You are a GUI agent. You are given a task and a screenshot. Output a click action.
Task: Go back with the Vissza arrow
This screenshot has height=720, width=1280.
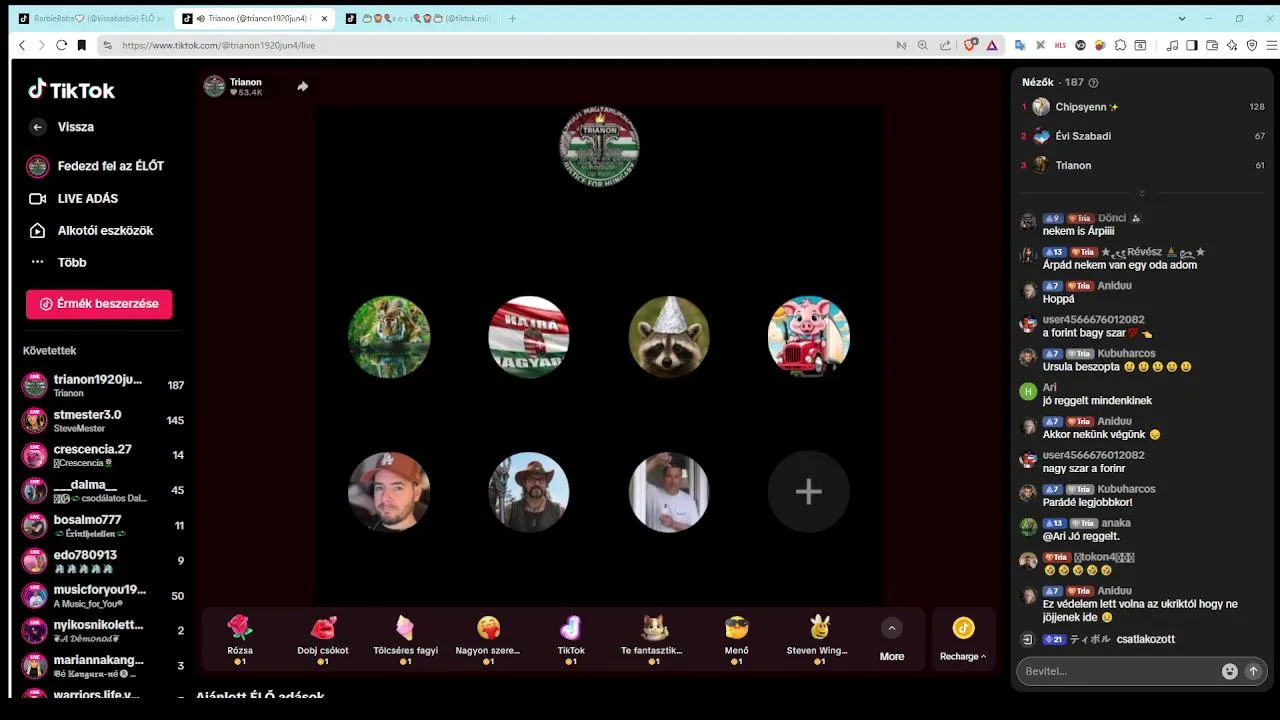point(37,127)
